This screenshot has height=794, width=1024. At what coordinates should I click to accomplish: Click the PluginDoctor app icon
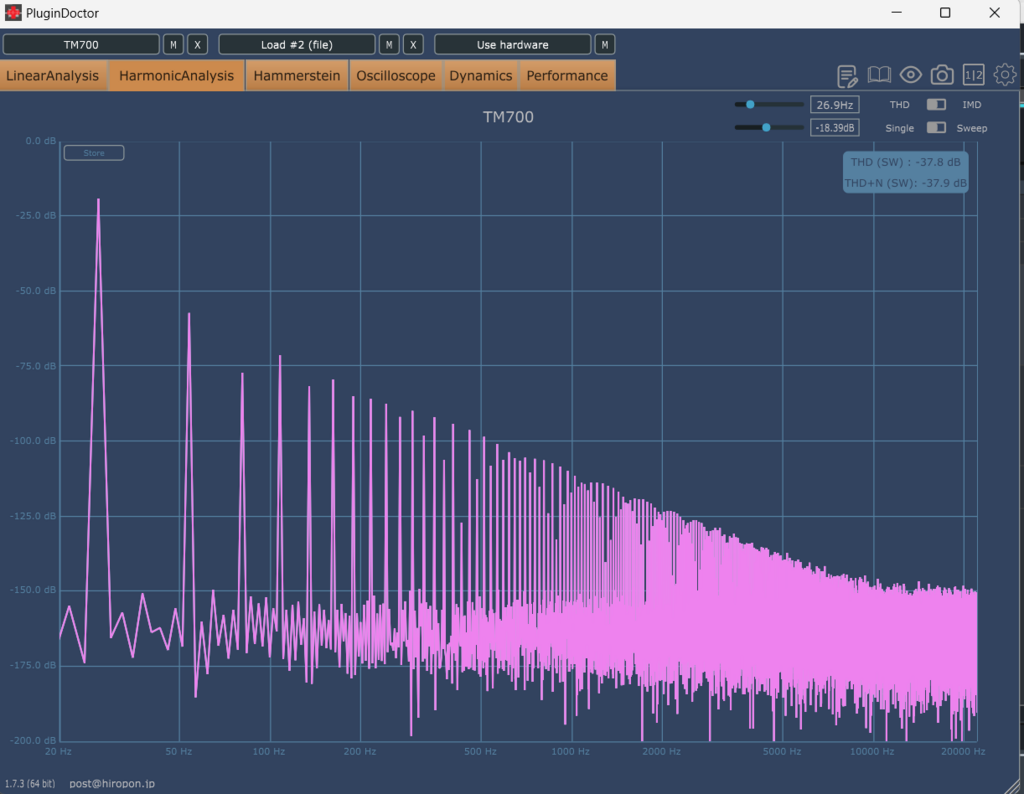click(13, 12)
